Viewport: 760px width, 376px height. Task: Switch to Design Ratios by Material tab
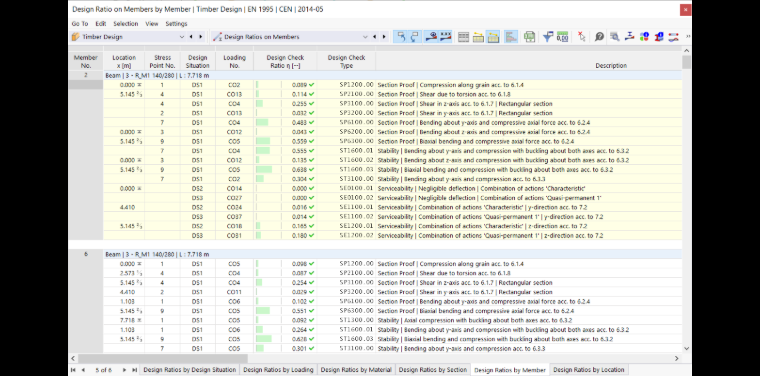356,370
